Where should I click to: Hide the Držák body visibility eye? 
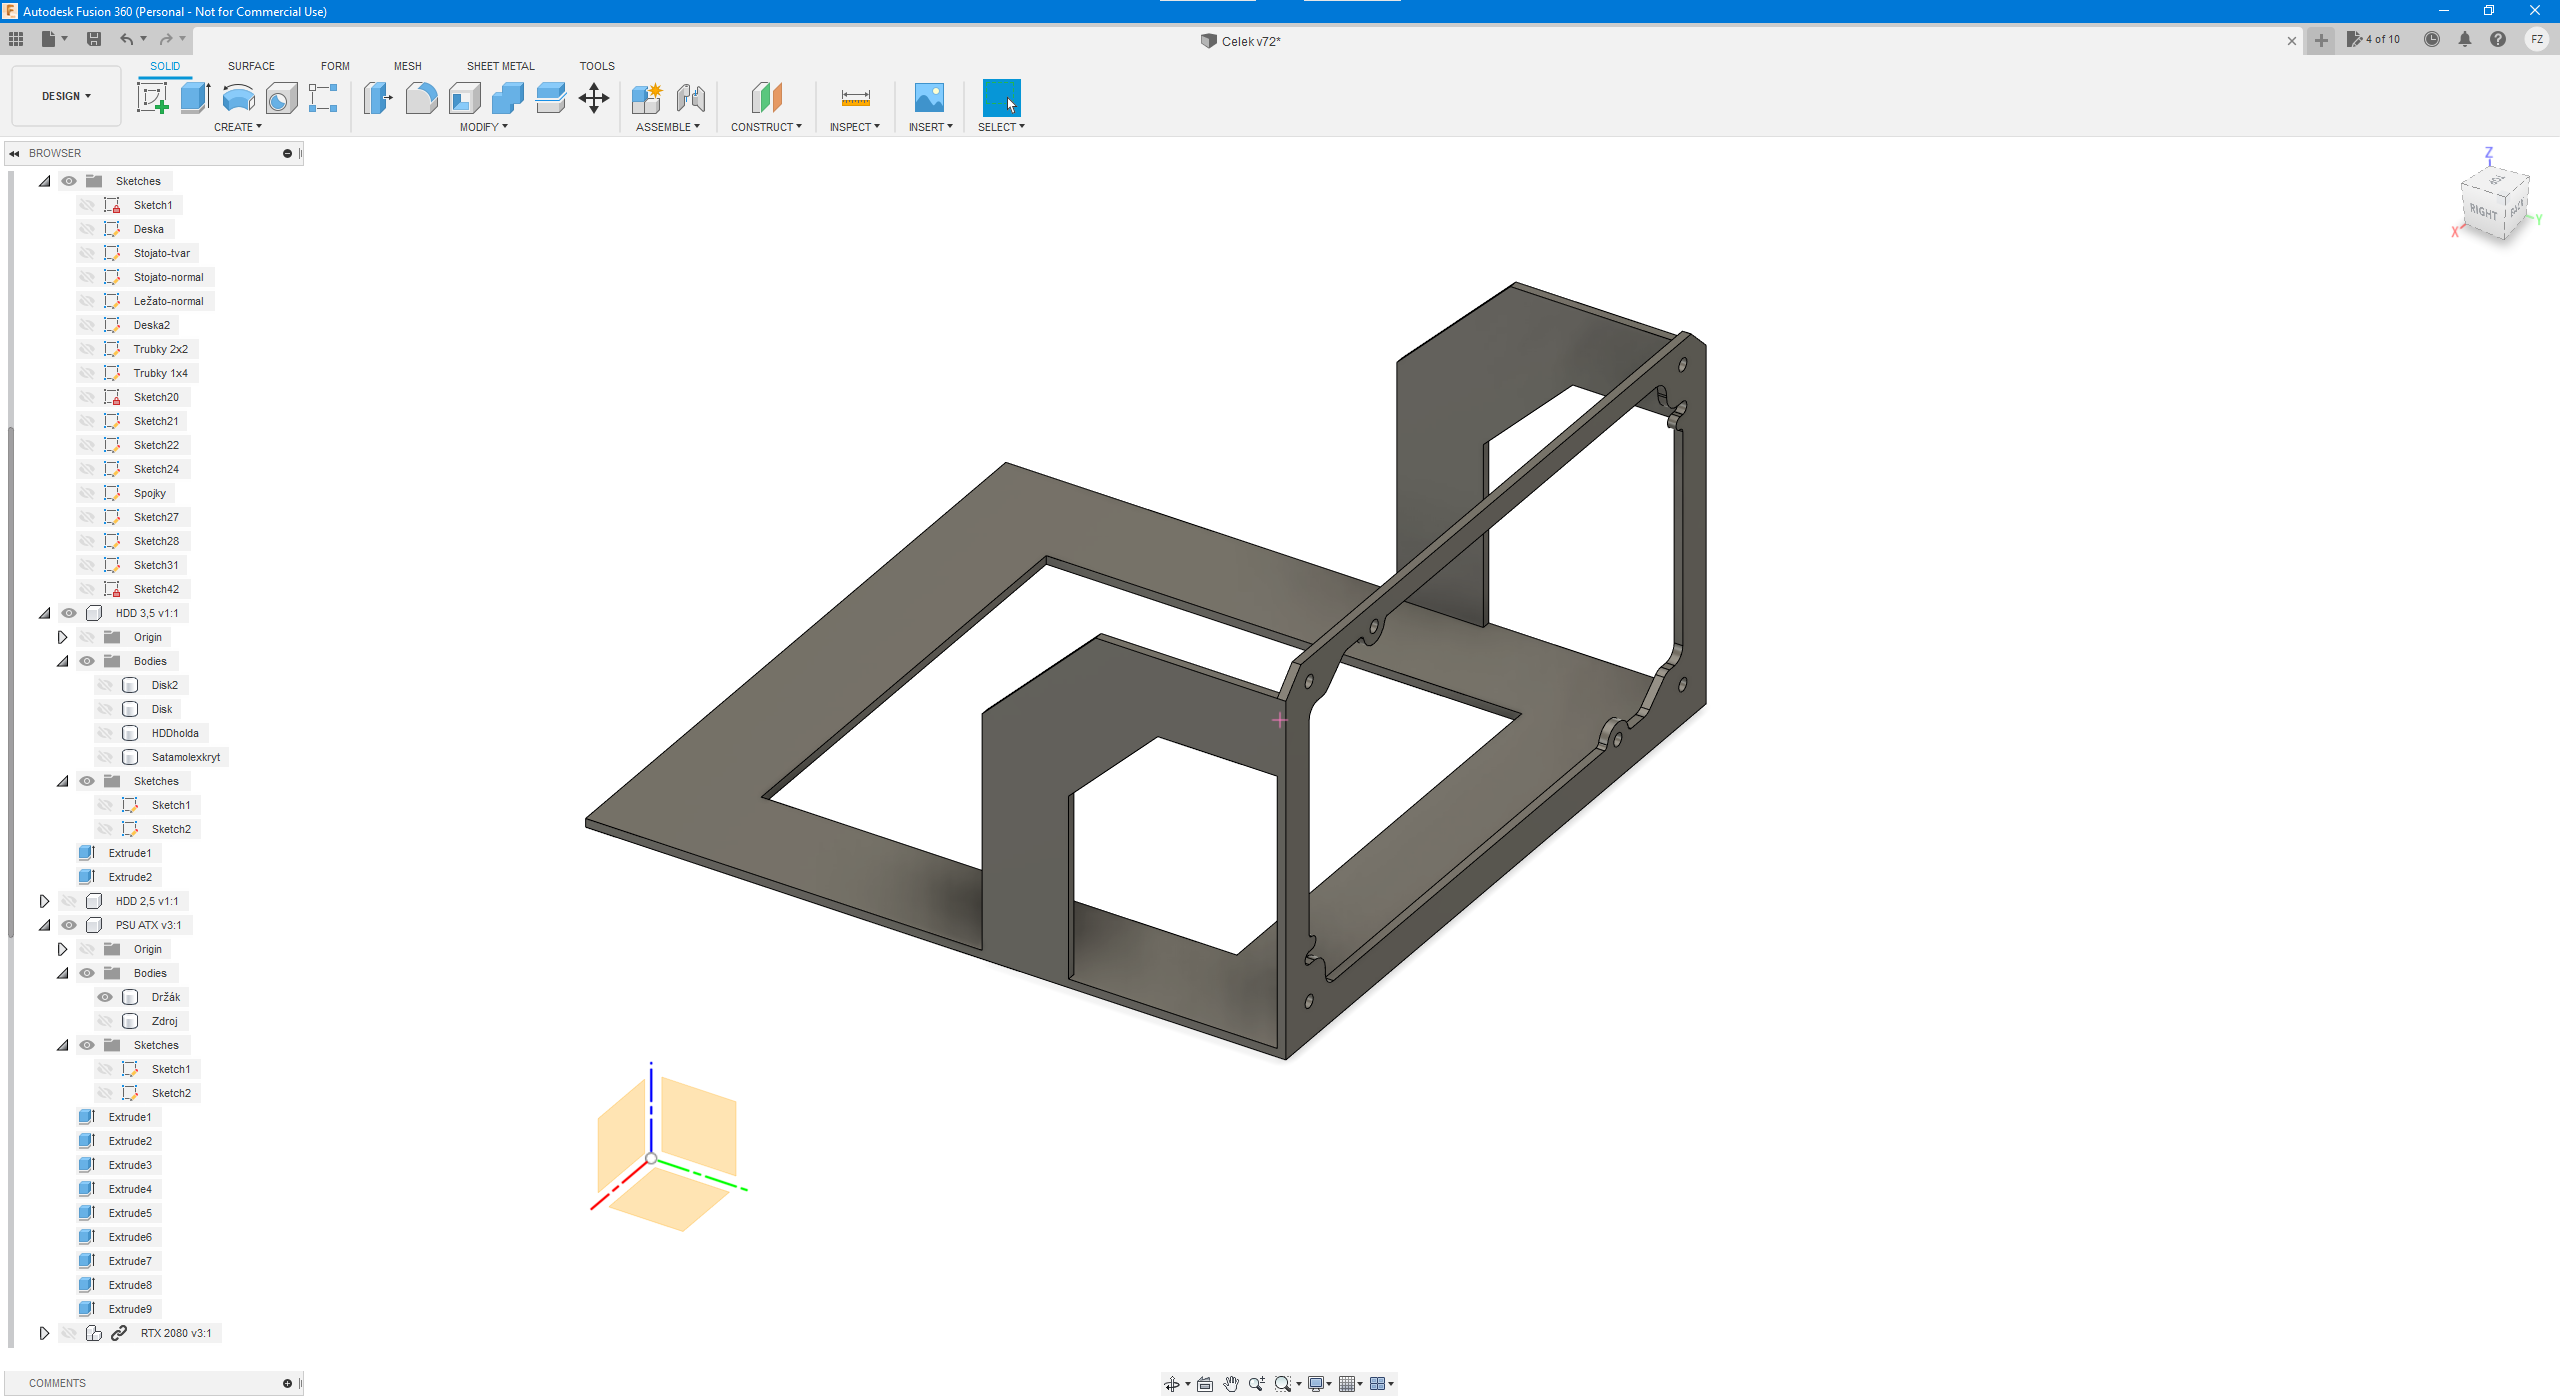[x=105, y=997]
